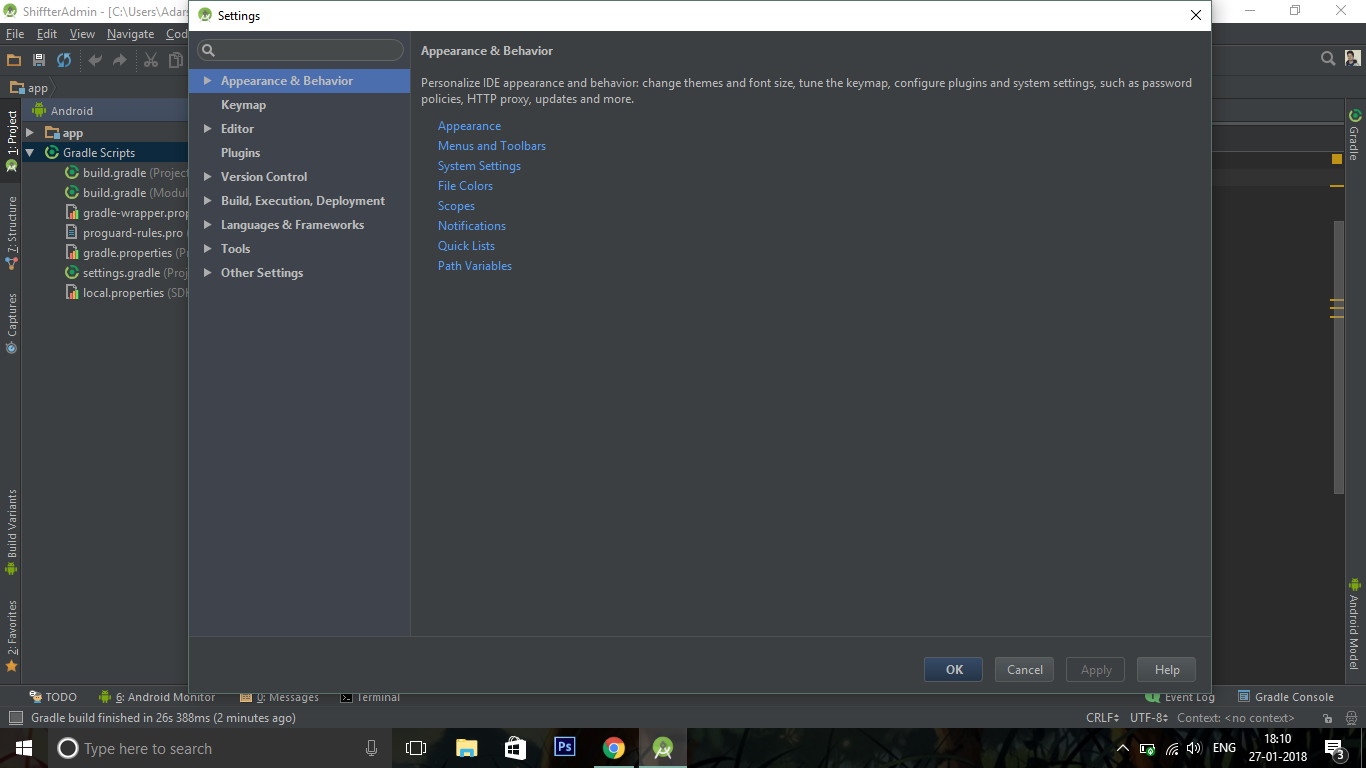Open the Path Variables link

tap(474, 265)
